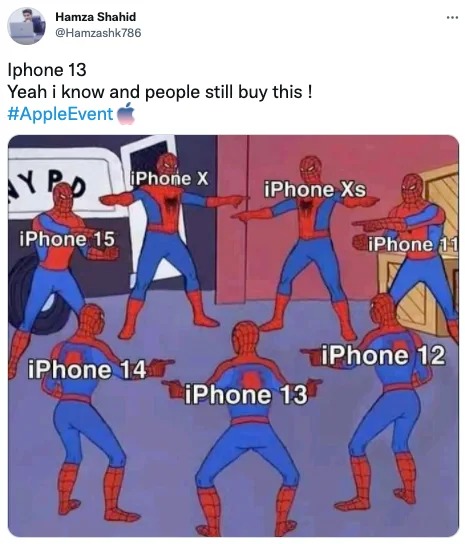Screen dimensions: 465x544
Task: Click the iPhone 14 label in the meme
Action: tap(87, 369)
